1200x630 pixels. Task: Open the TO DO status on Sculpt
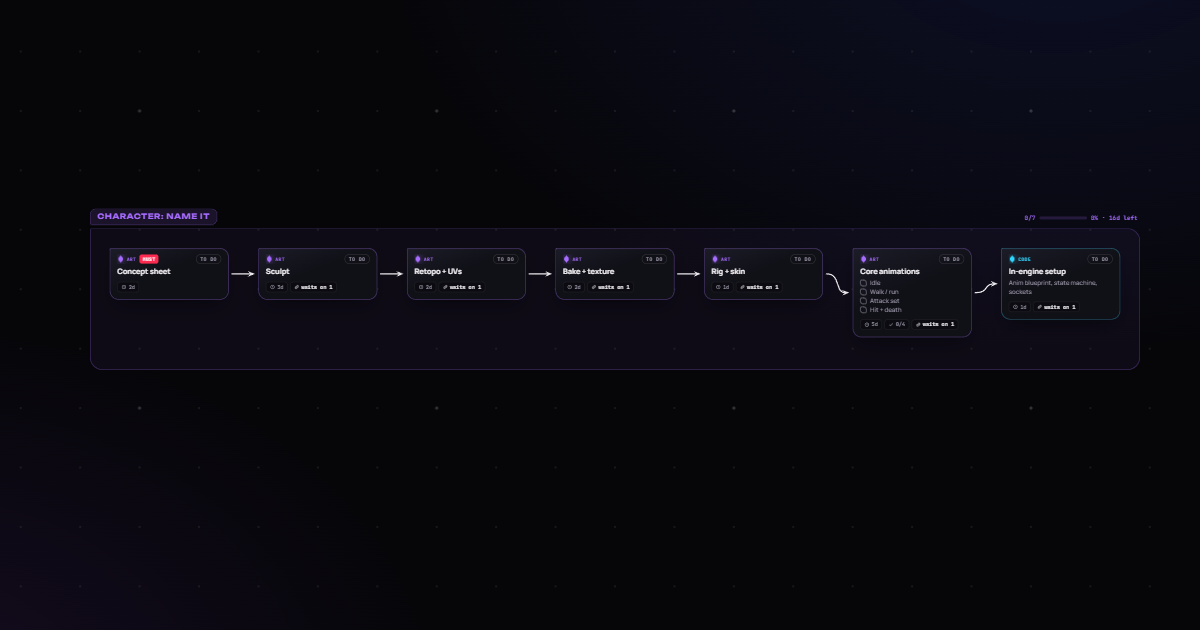(x=357, y=259)
